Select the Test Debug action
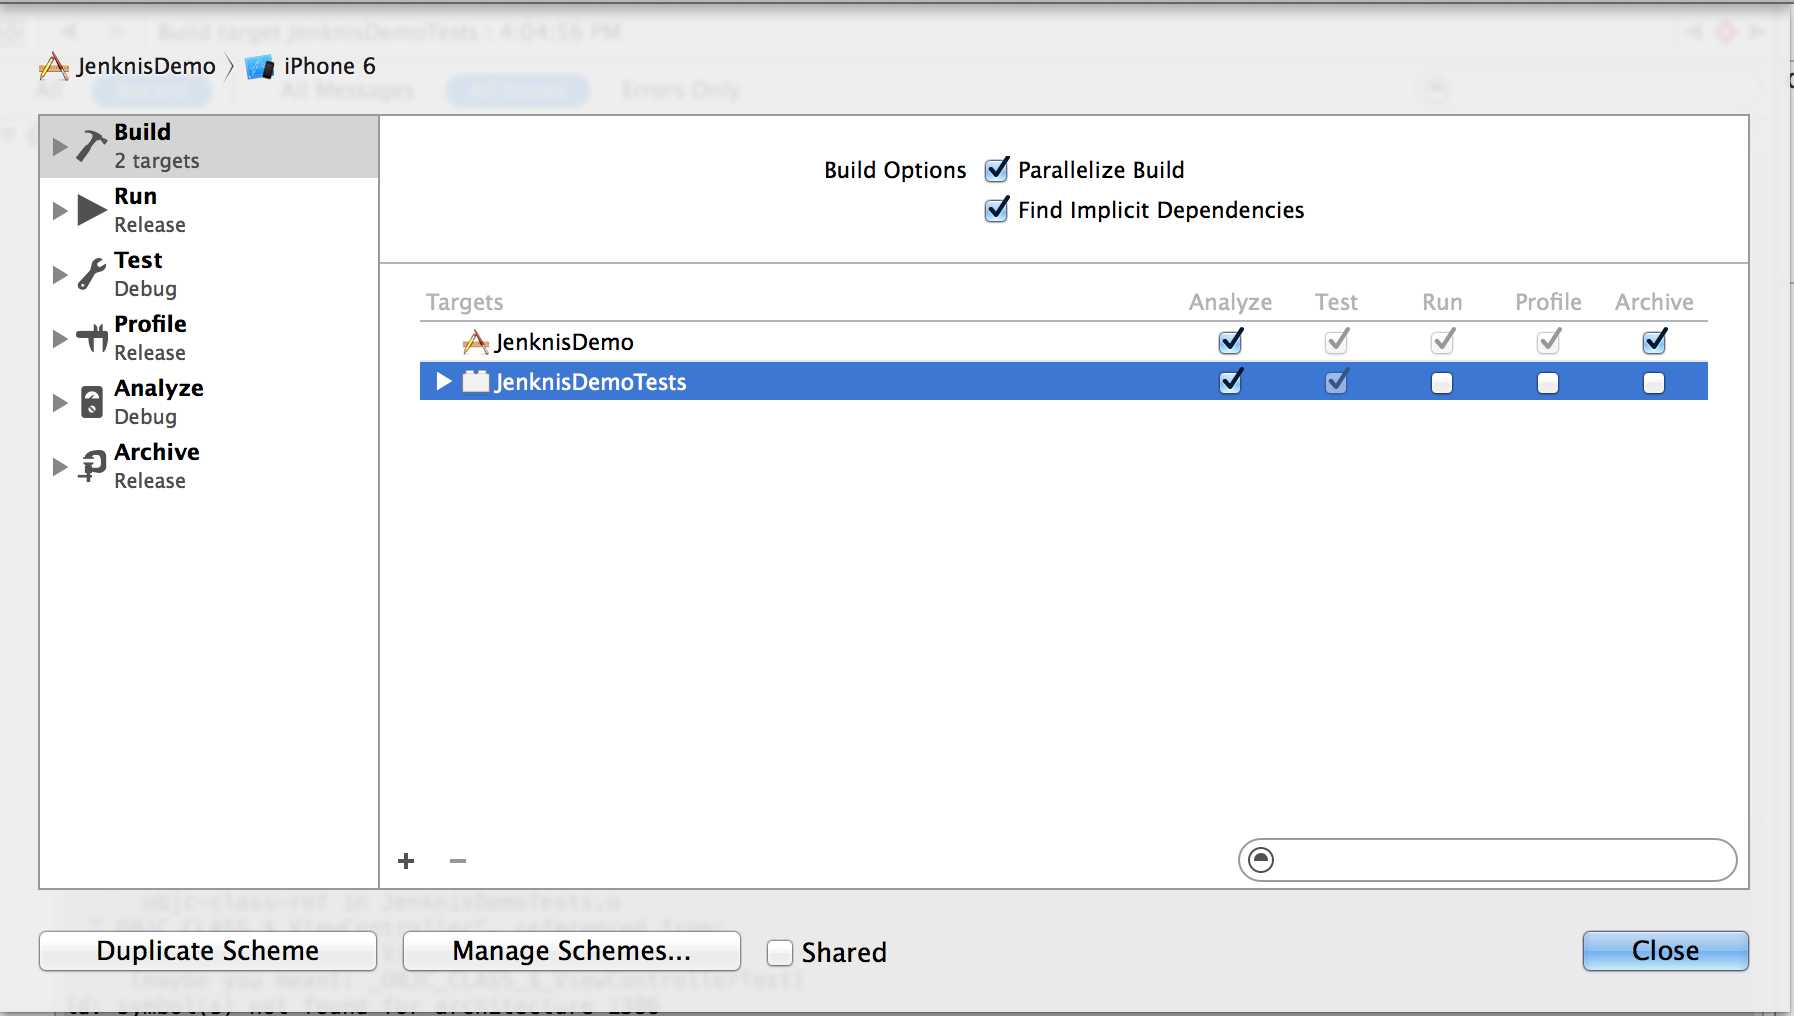 (209, 274)
